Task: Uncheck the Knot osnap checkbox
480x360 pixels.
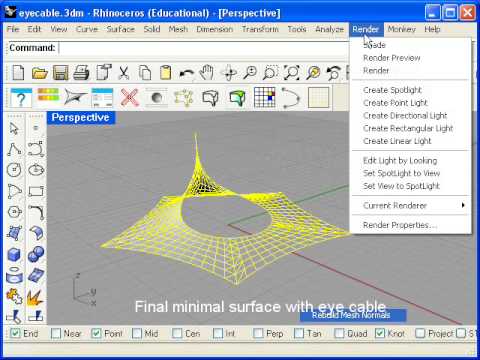Action: pyautogui.click(x=380, y=333)
